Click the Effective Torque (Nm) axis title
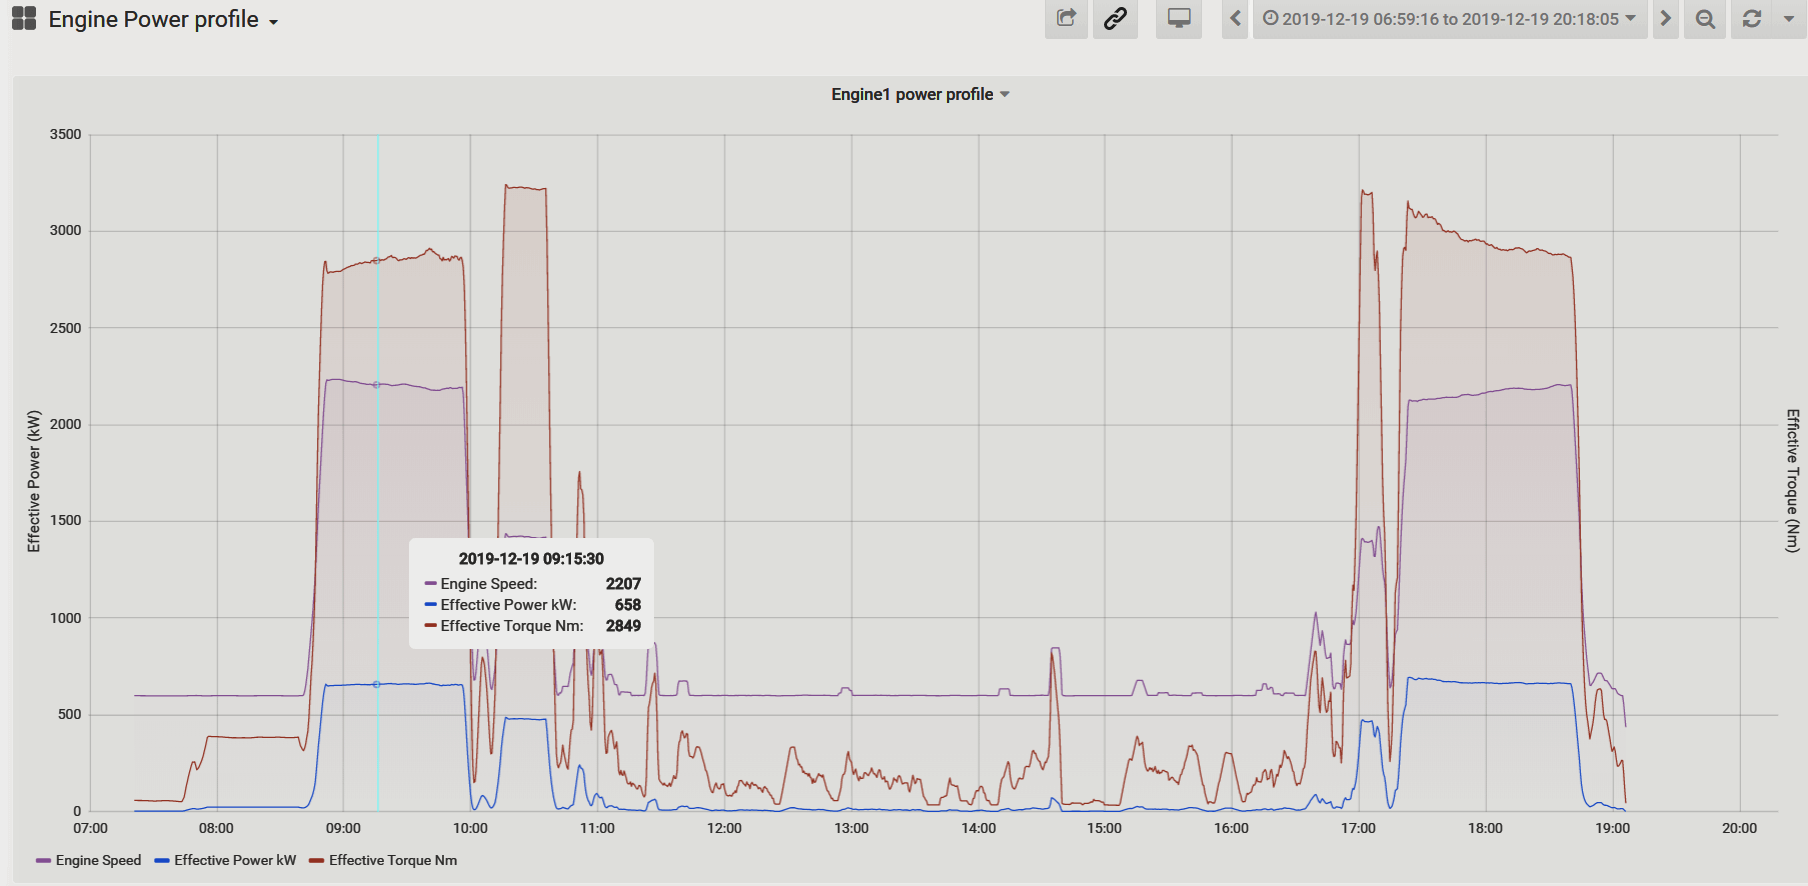The width and height of the screenshot is (1808, 886). [1793, 480]
